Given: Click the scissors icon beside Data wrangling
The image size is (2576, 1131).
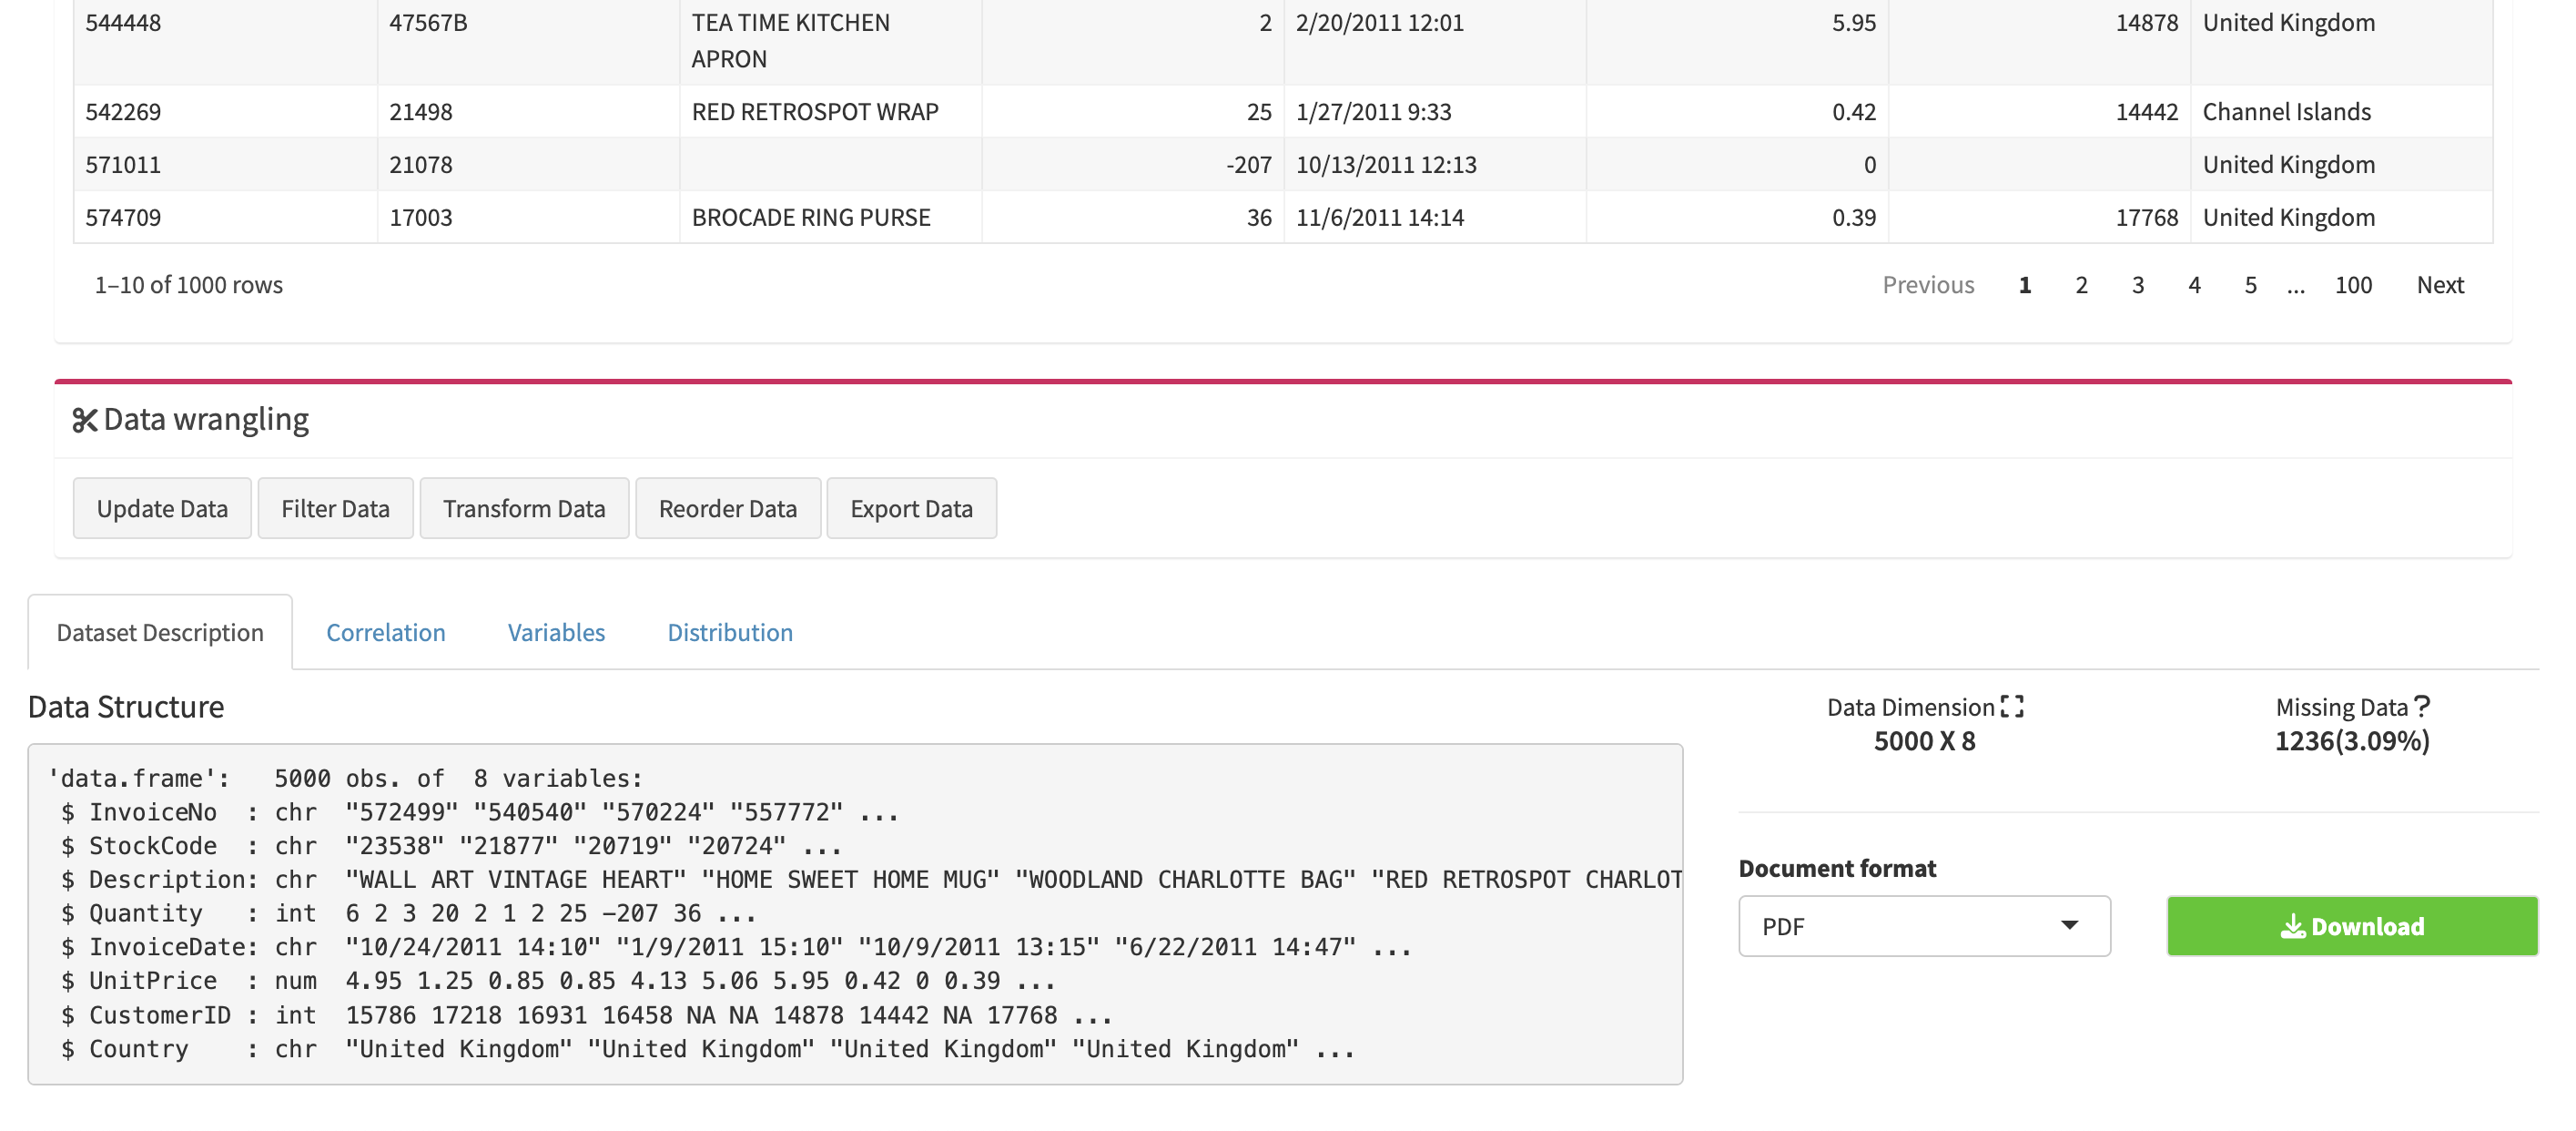Looking at the screenshot, I should (85, 419).
